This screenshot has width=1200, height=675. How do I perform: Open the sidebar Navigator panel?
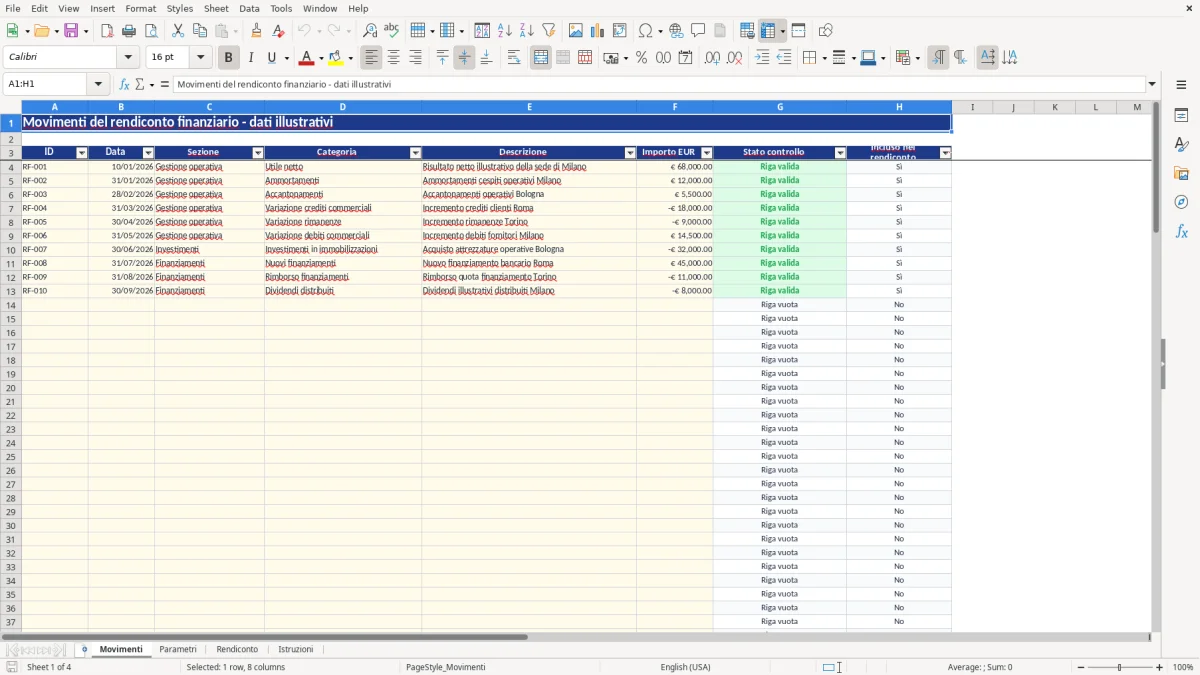click(x=1181, y=202)
